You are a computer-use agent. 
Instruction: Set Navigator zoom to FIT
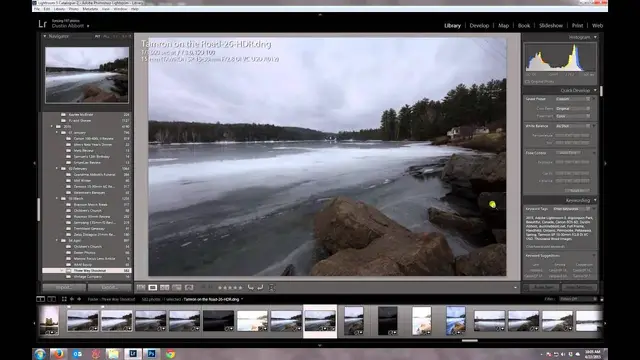coord(97,36)
